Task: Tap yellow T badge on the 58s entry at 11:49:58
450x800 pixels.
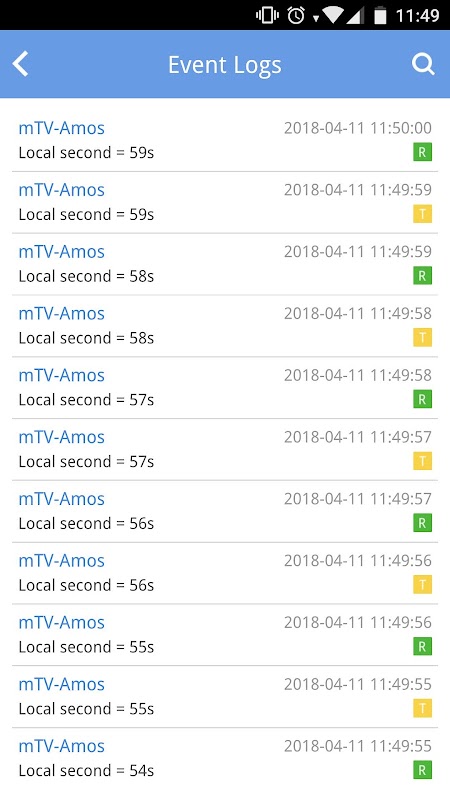Action: [422, 337]
